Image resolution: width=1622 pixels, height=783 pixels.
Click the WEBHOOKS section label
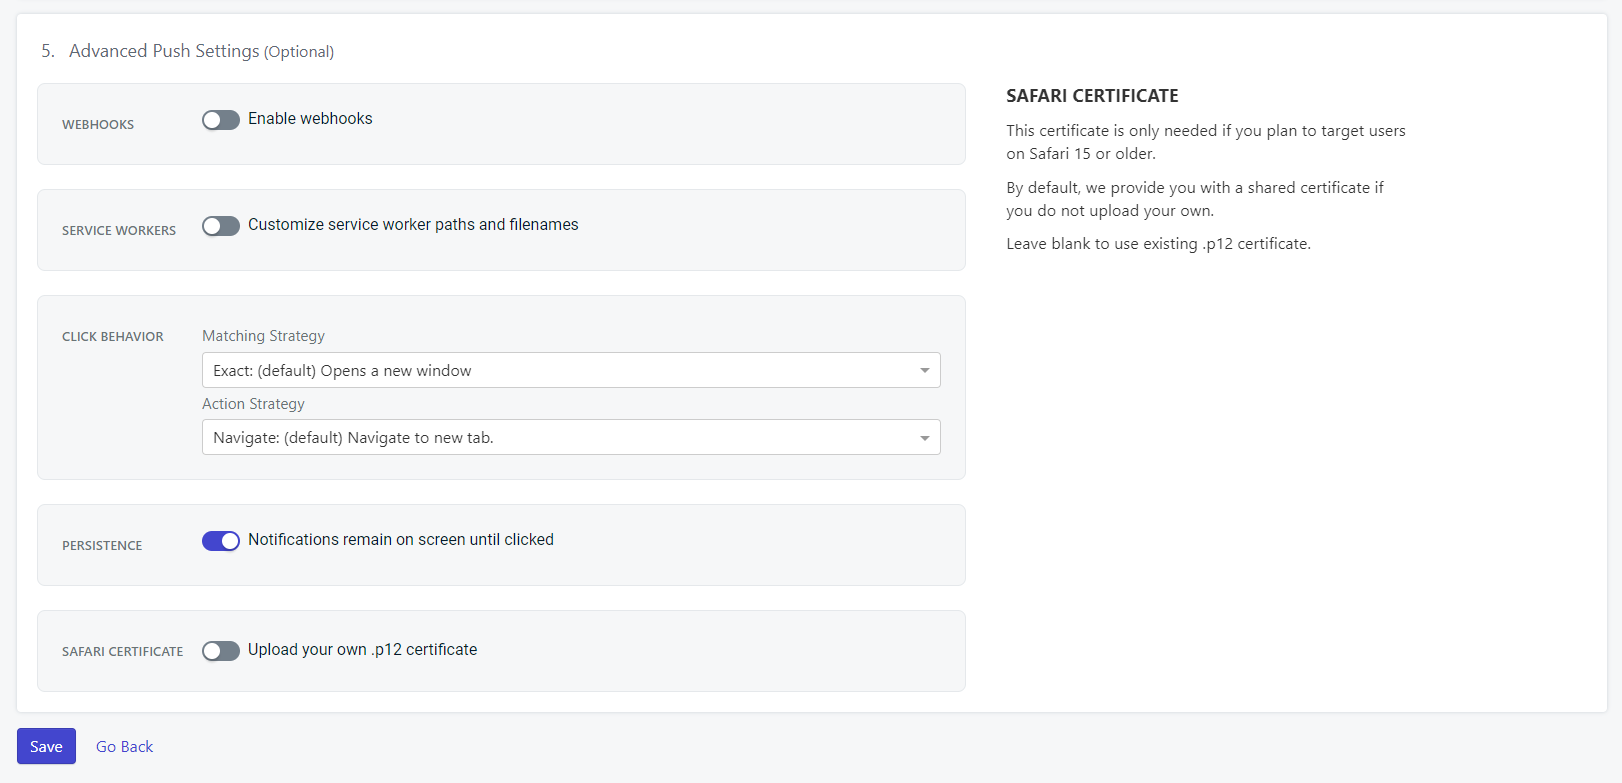[x=98, y=125]
